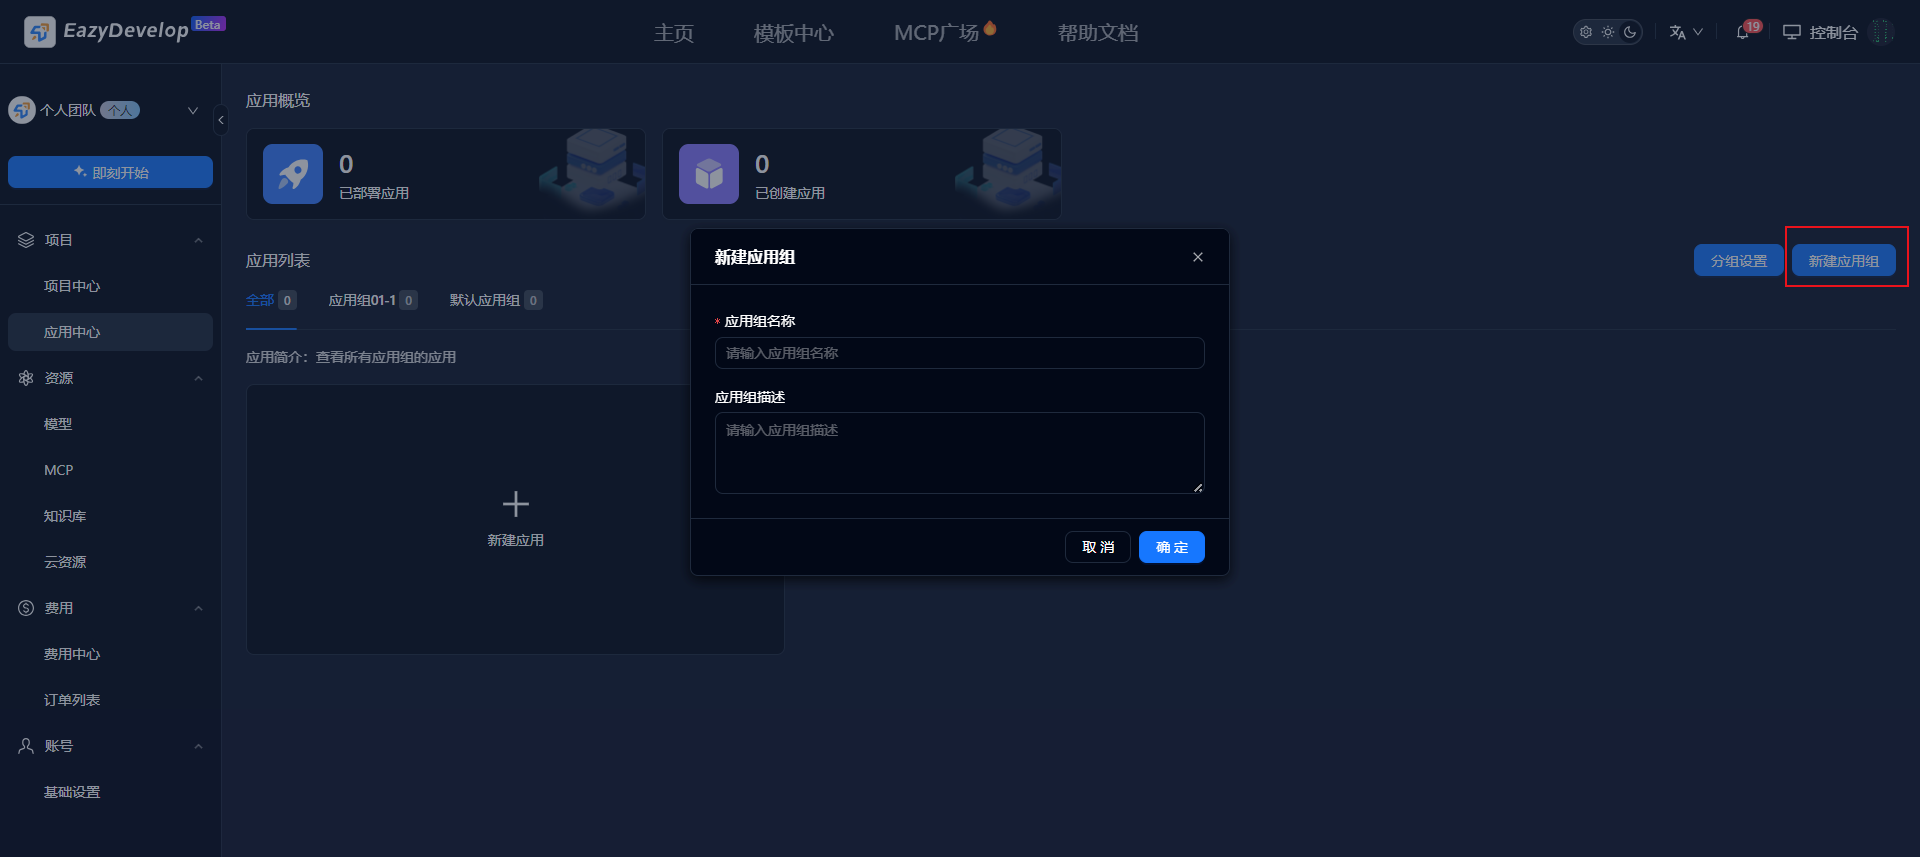Click the user avatar in header
1920x857 pixels.
pos(1882,32)
